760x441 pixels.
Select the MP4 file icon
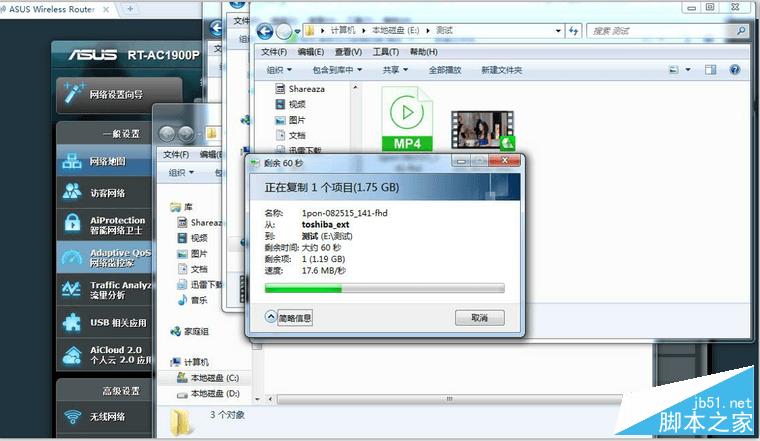pyautogui.click(x=407, y=118)
